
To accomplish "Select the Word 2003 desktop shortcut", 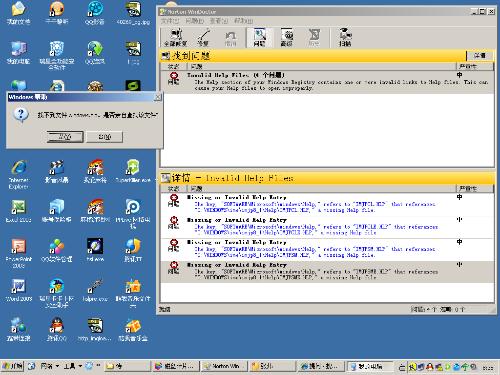I will click(19, 290).
